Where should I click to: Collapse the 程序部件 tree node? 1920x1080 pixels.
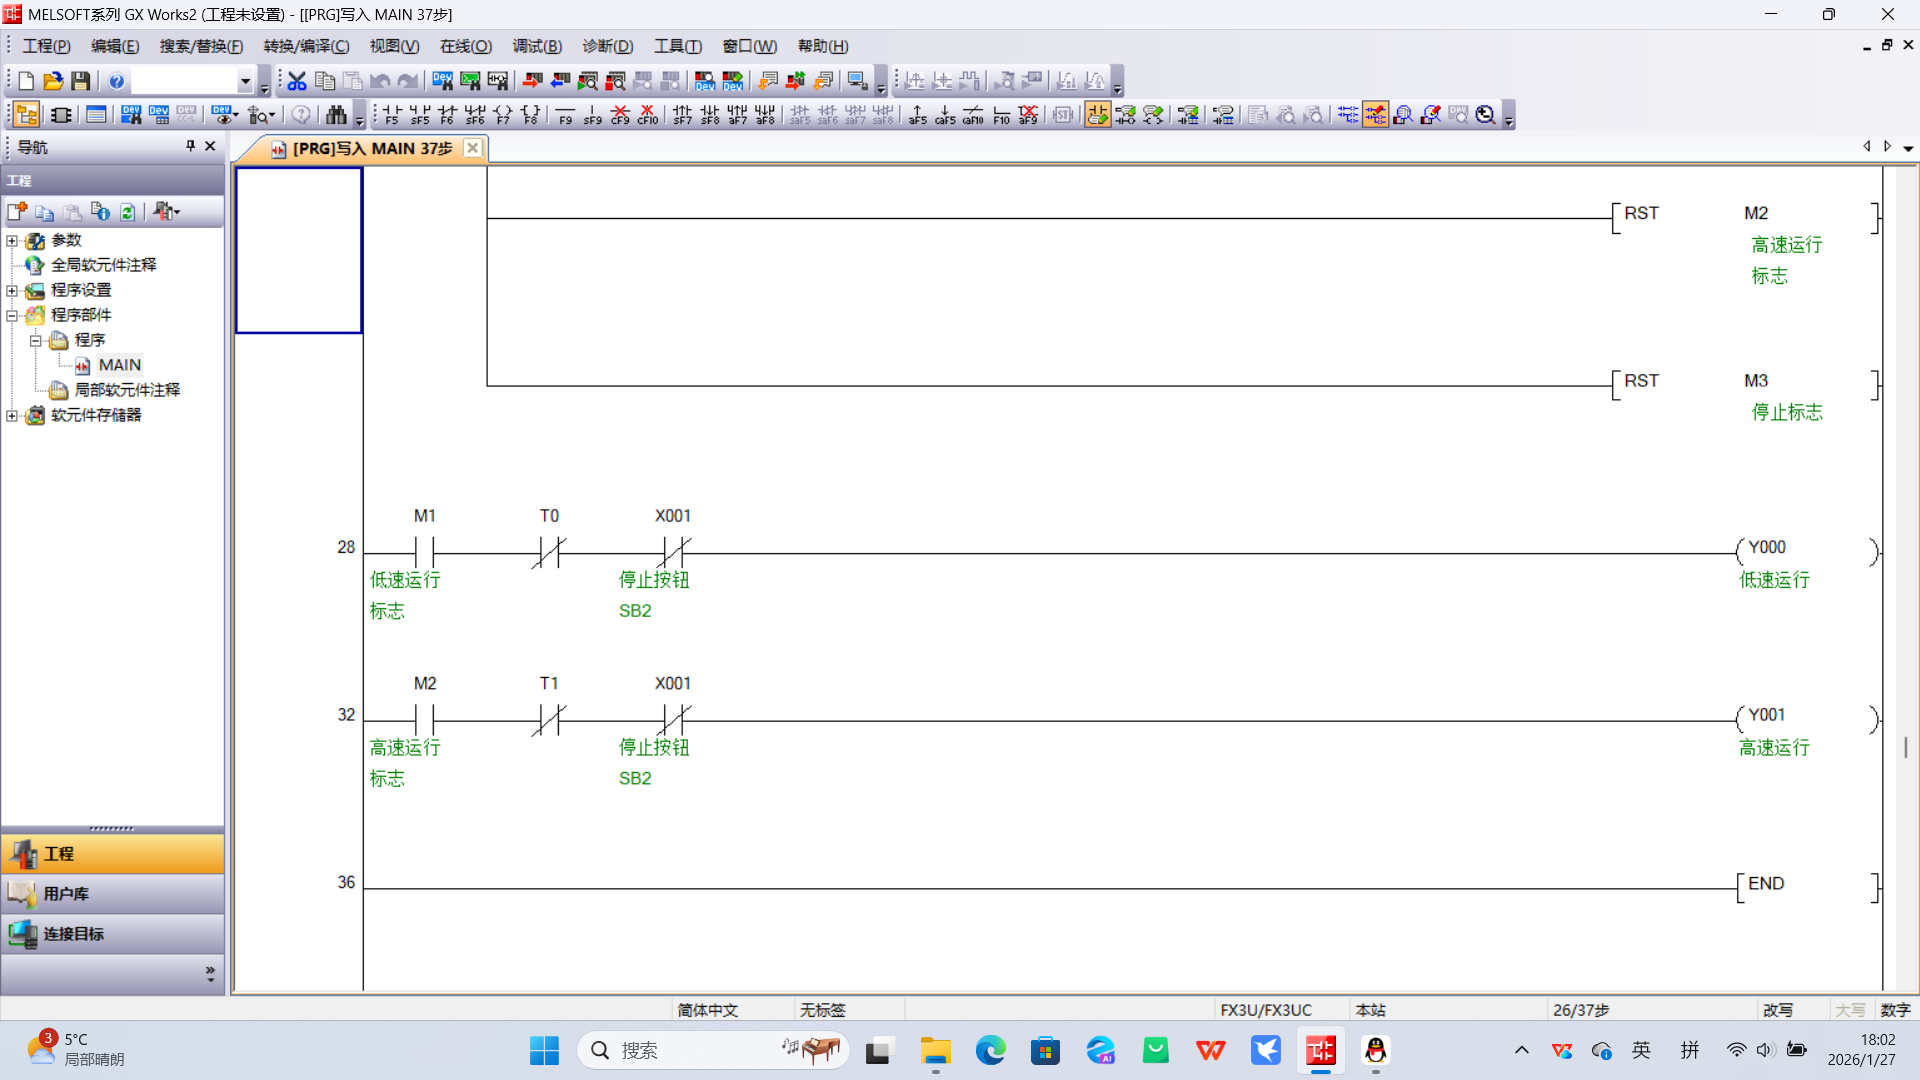[x=12, y=316]
